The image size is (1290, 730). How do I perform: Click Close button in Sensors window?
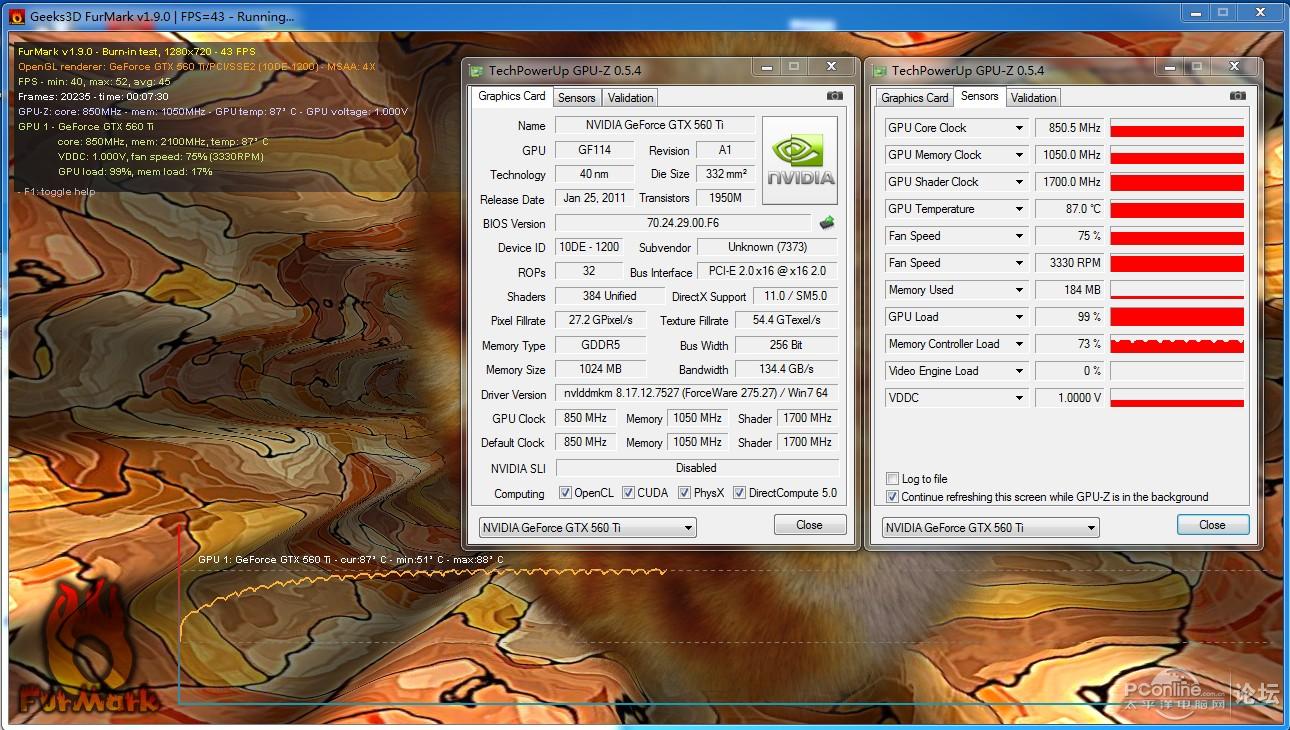coord(1212,525)
